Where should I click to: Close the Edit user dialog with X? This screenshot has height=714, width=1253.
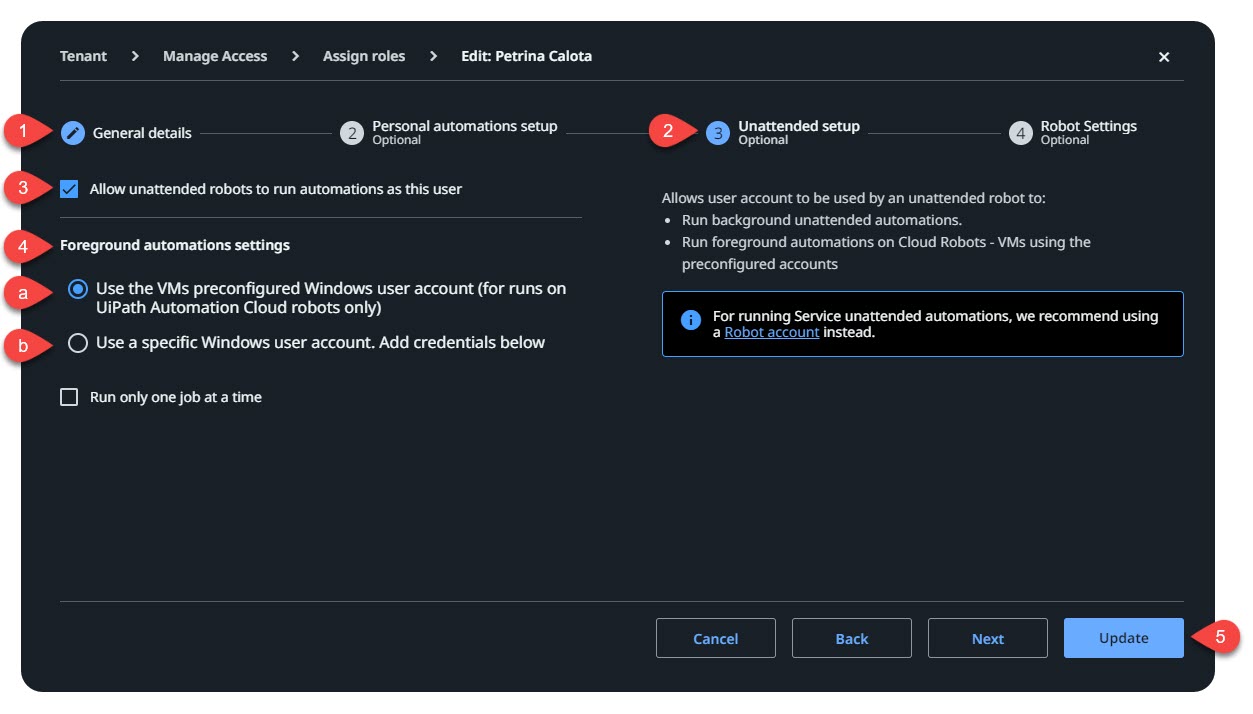1164,57
